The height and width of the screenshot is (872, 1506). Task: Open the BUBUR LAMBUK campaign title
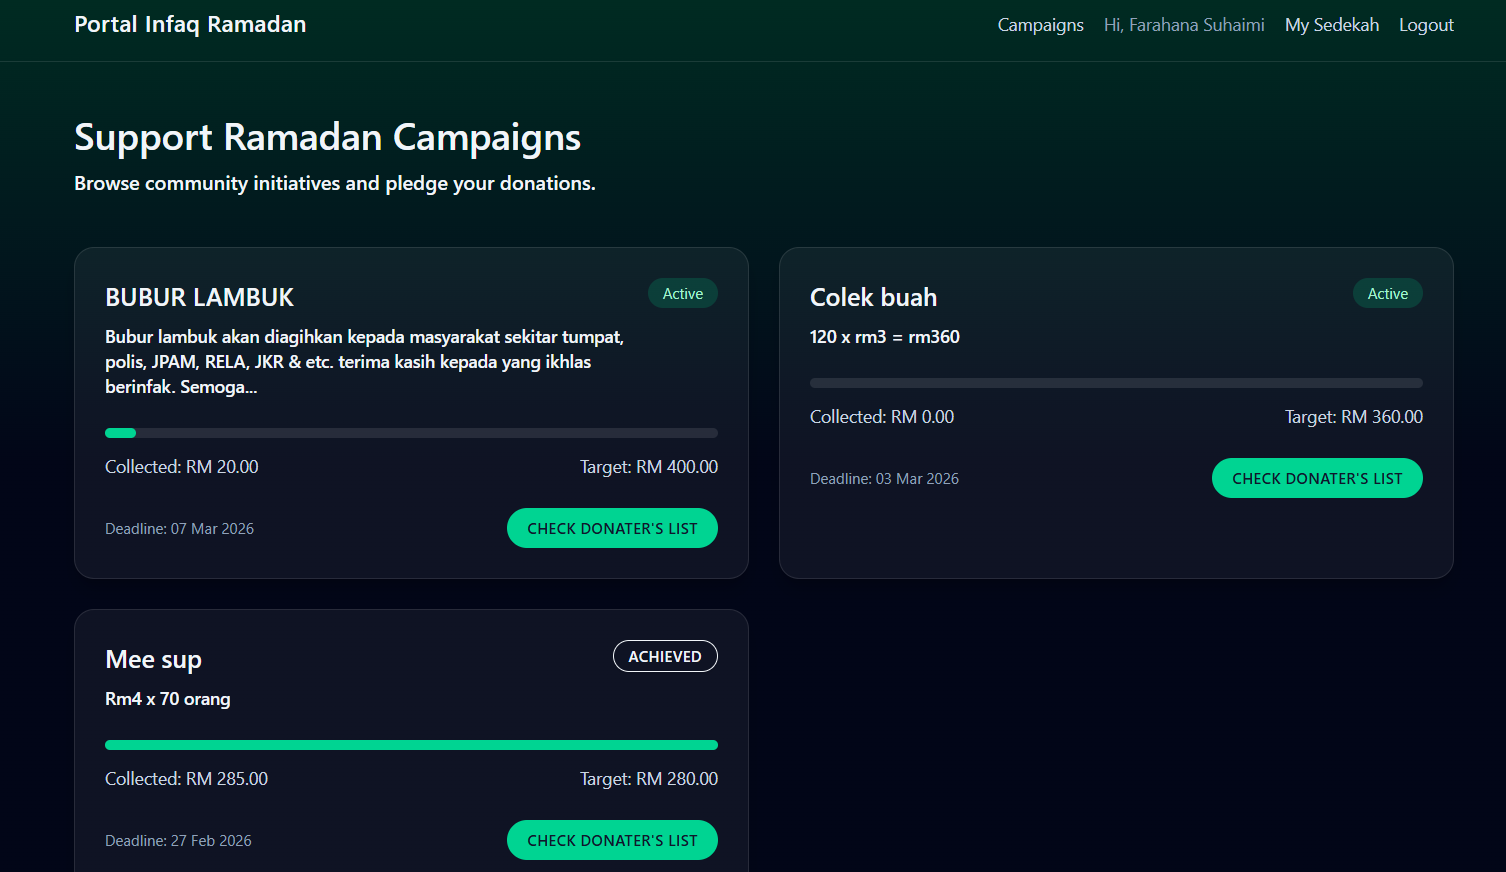point(199,297)
